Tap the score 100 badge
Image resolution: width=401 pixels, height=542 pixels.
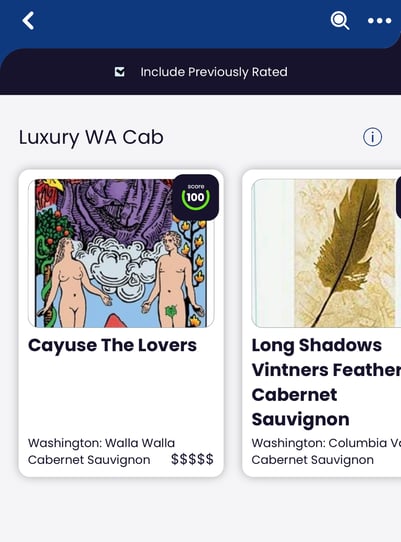click(x=196, y=197)
